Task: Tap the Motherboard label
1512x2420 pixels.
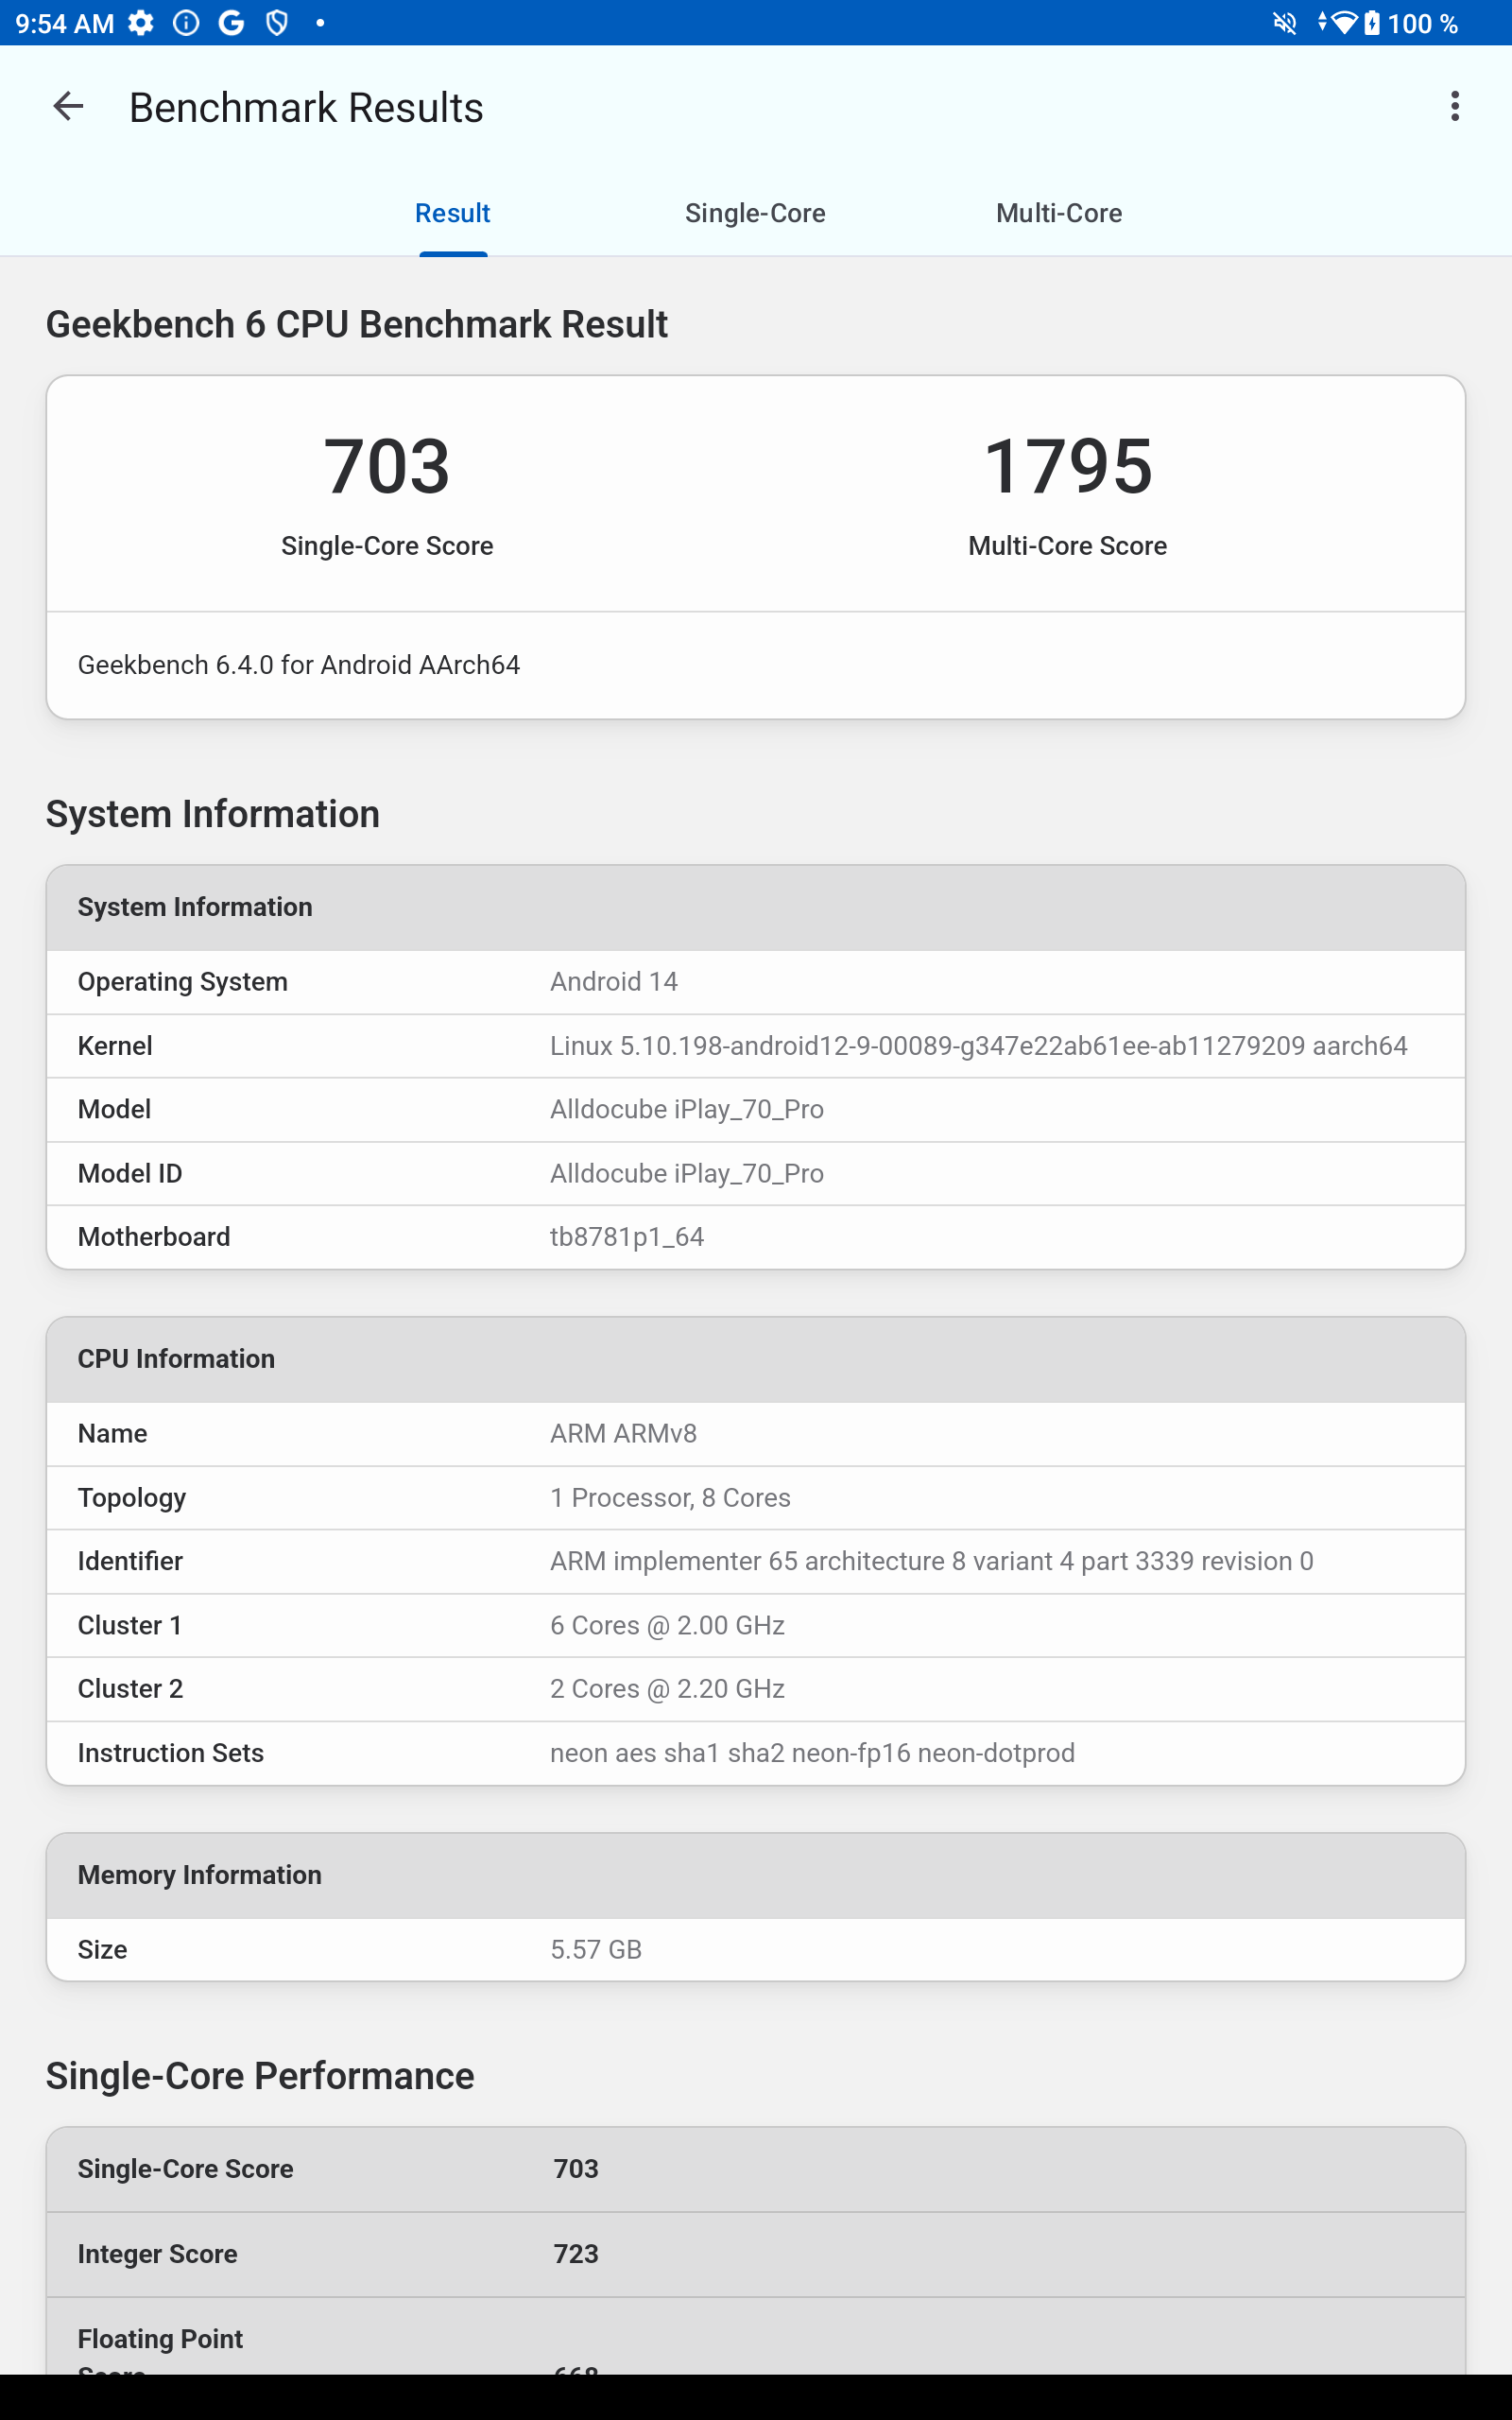Action: (x=154, y=1237)
